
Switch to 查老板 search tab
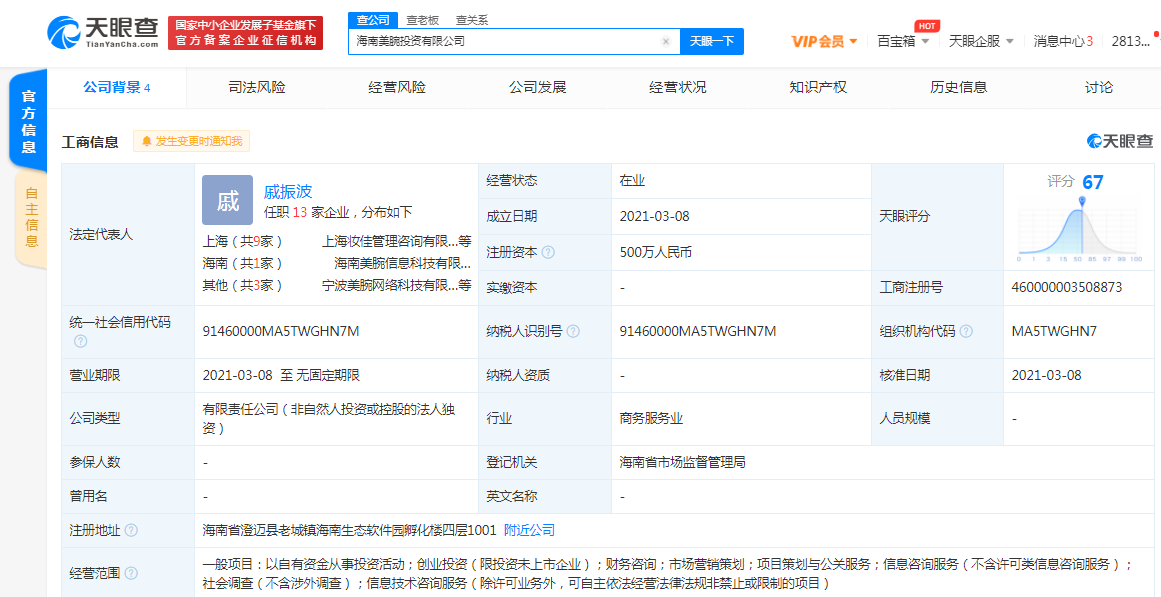tap(422, 21)
